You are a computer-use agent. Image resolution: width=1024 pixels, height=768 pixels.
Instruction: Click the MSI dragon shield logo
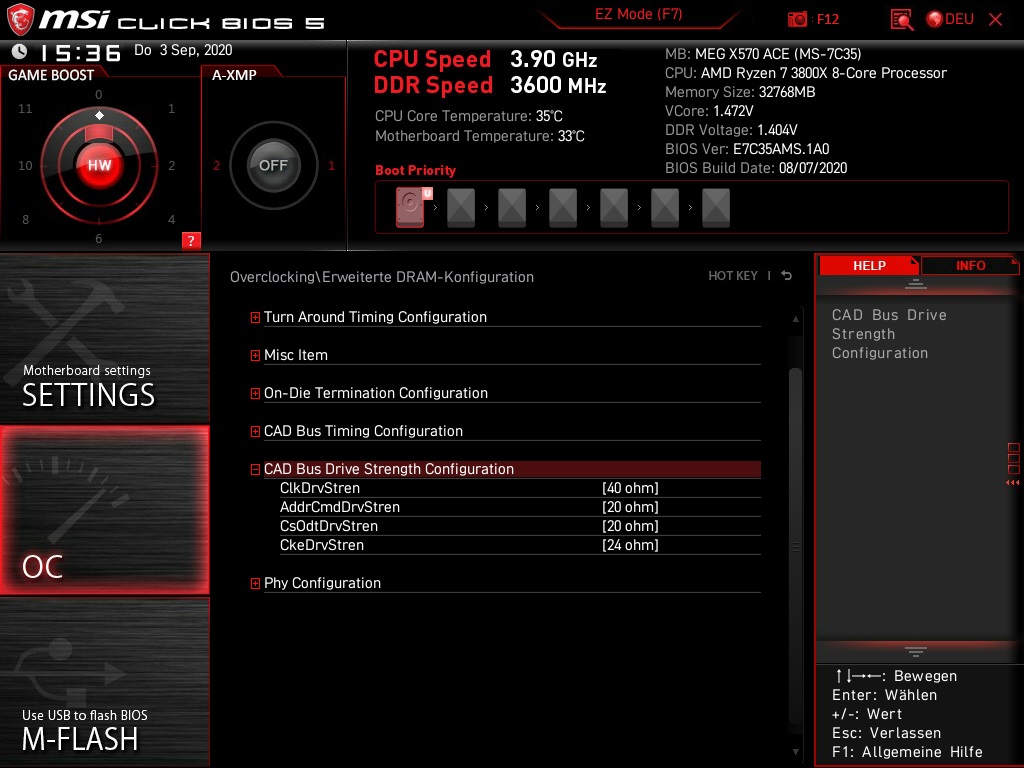[20, 20]
